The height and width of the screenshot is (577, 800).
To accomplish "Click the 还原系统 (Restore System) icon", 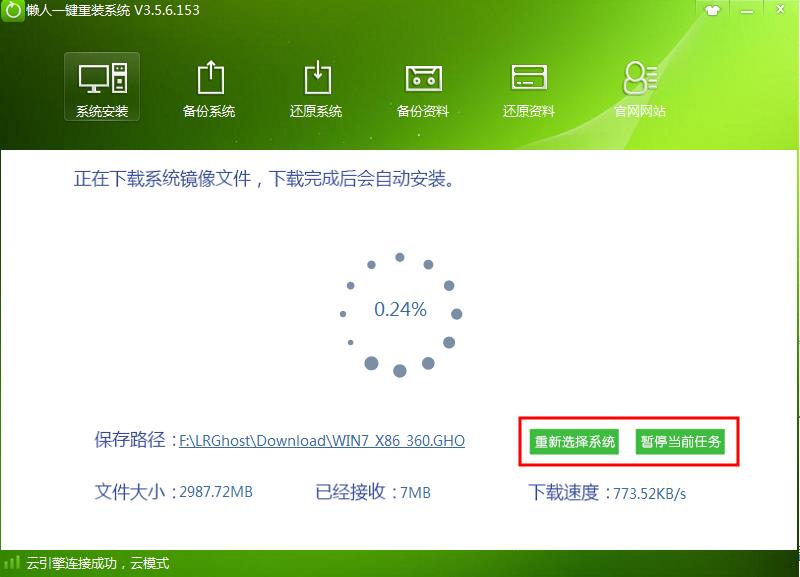I will [x=315, y=86].
